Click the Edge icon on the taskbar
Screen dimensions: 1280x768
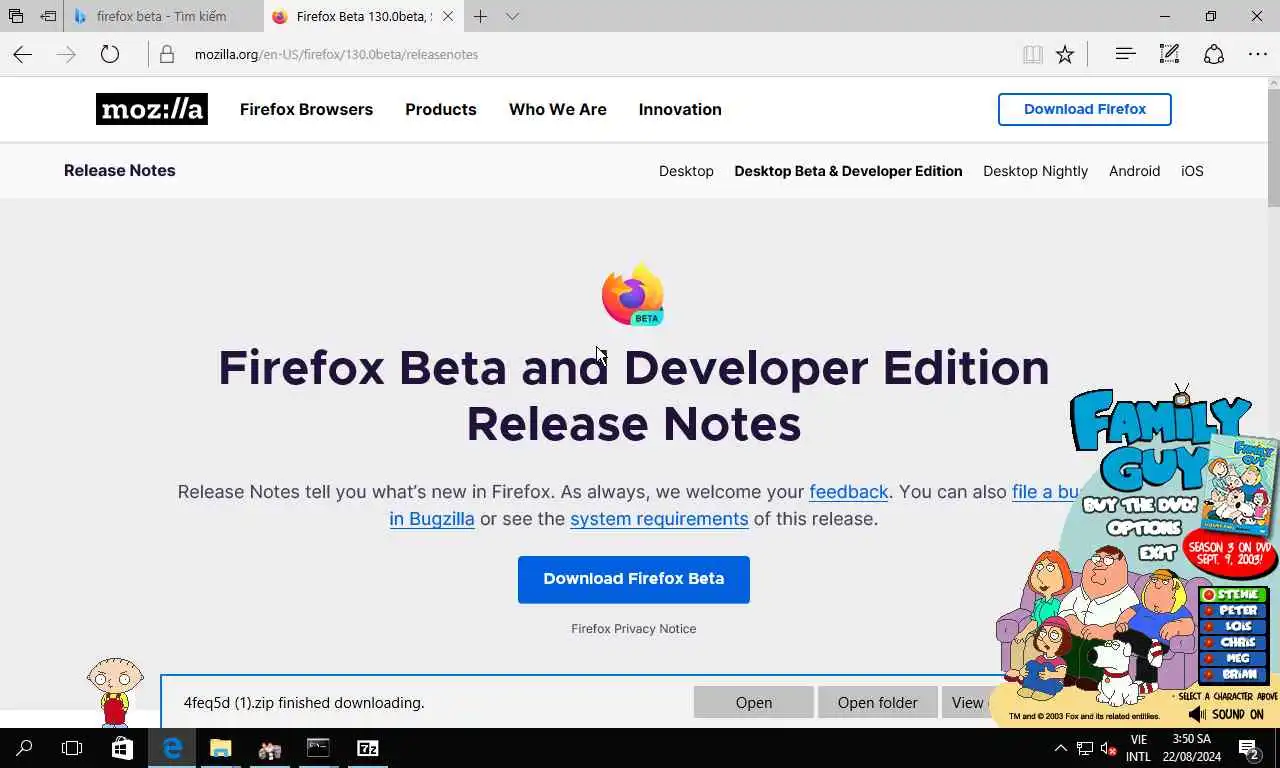(x=172, y=748)
